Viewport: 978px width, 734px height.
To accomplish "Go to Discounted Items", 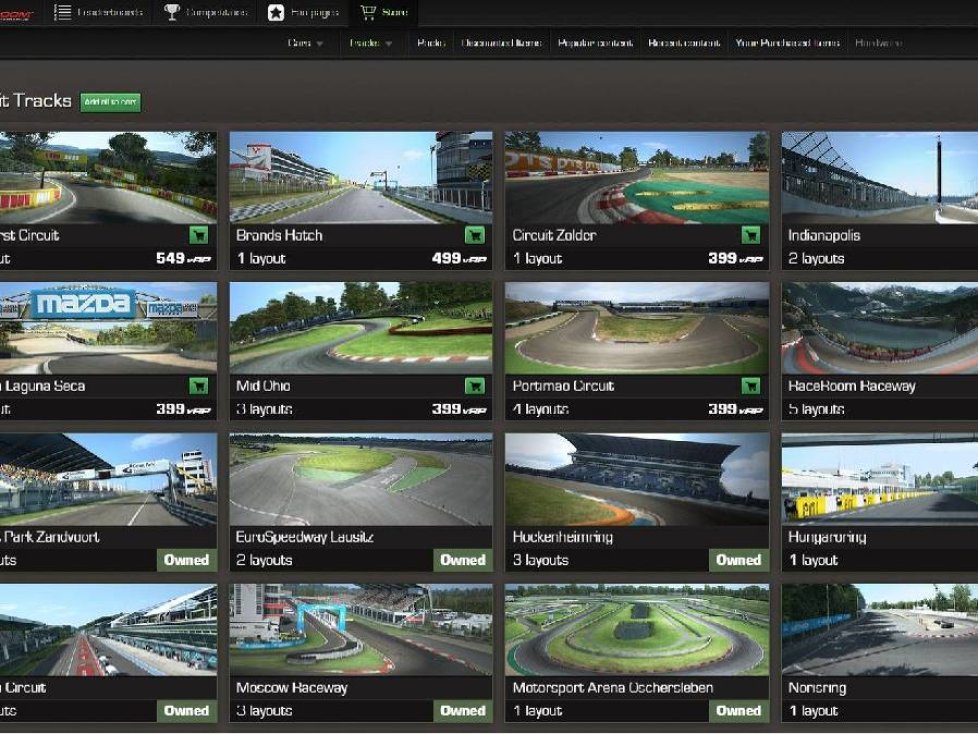I will coord(501,43).
